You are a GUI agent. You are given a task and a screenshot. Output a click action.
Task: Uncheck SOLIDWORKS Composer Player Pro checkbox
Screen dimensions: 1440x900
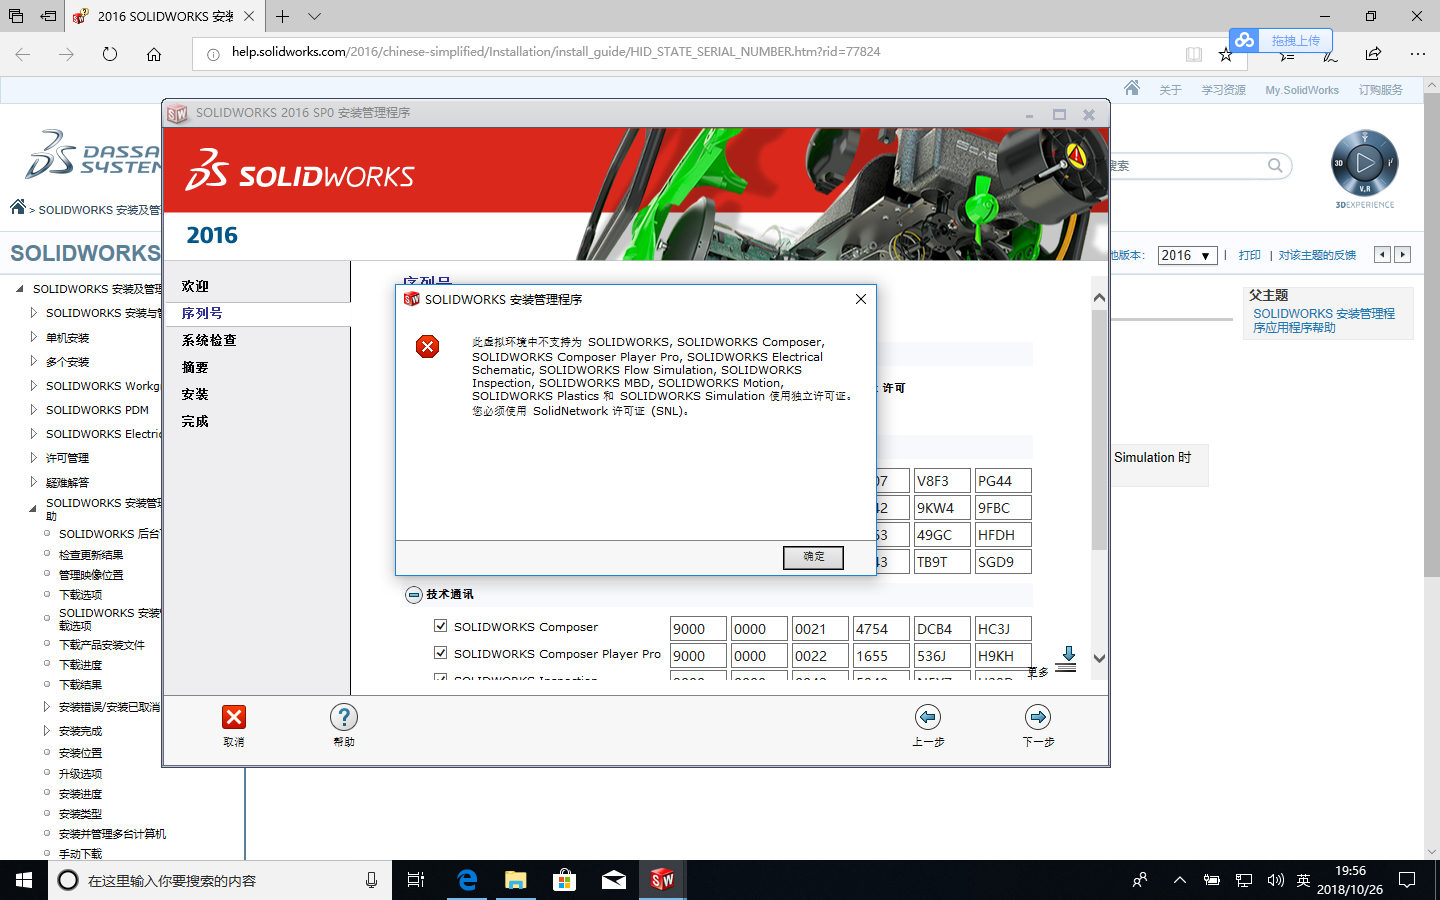pos(440,653)
